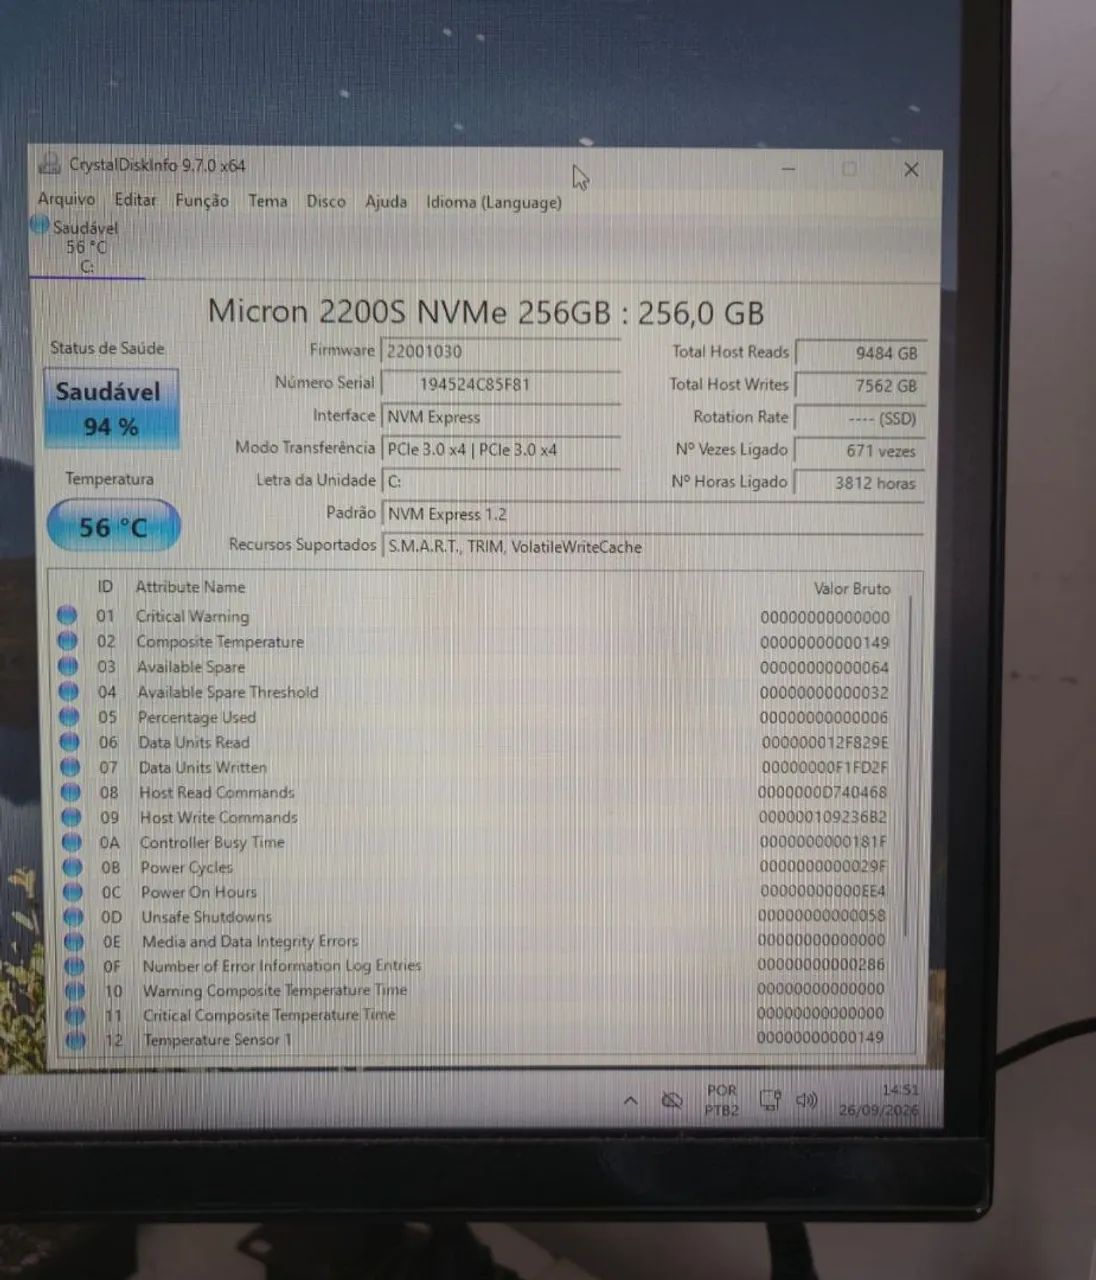The image size is (1096, 1280).
Task: Click the status orb for Host Write Commands
Action: click(x=71, y=817)
